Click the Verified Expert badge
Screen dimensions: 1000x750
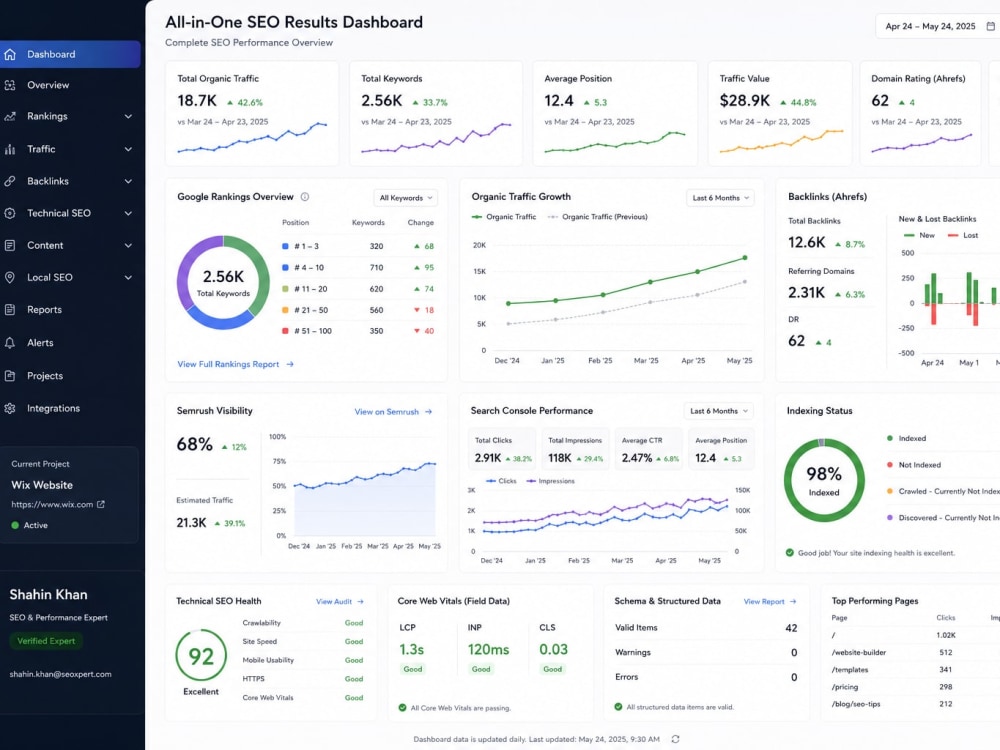pyautogui.click(x=46, y=641)
